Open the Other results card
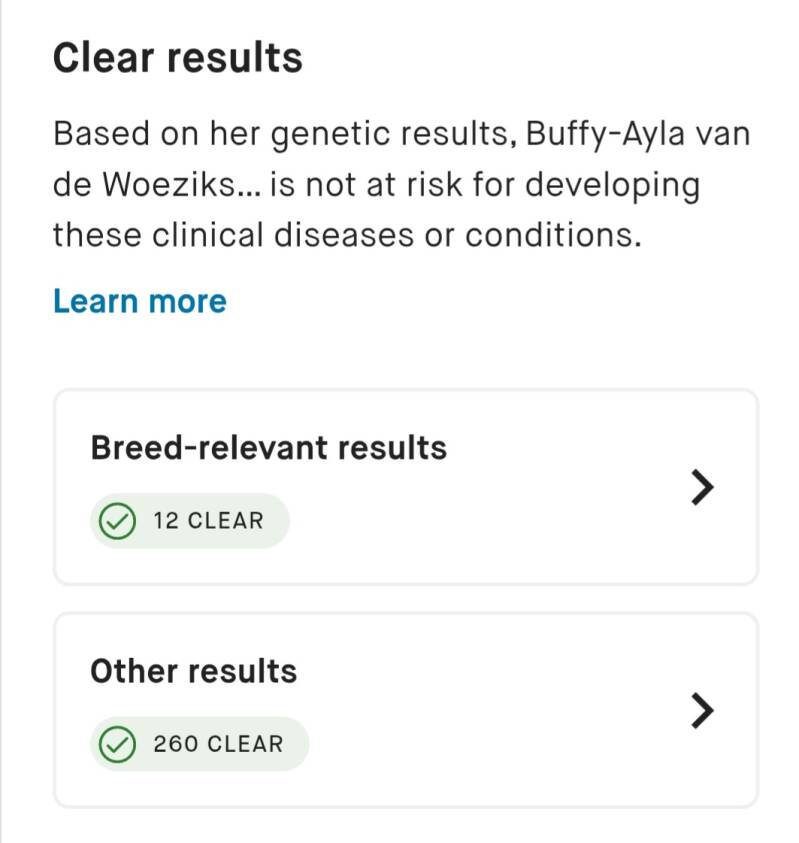This screenshot has height=843, width=799. pos(405,710)
